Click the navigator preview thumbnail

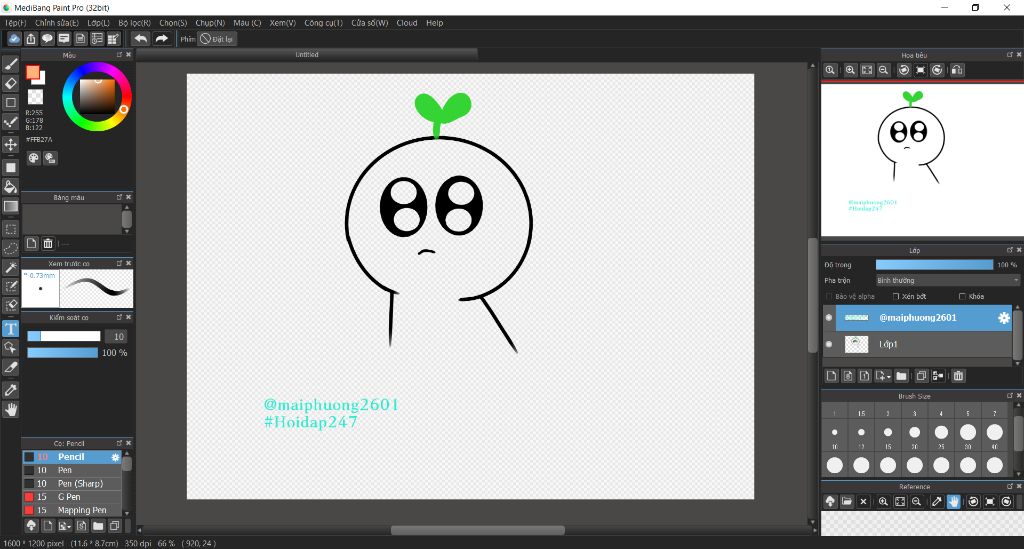[922, 161]
